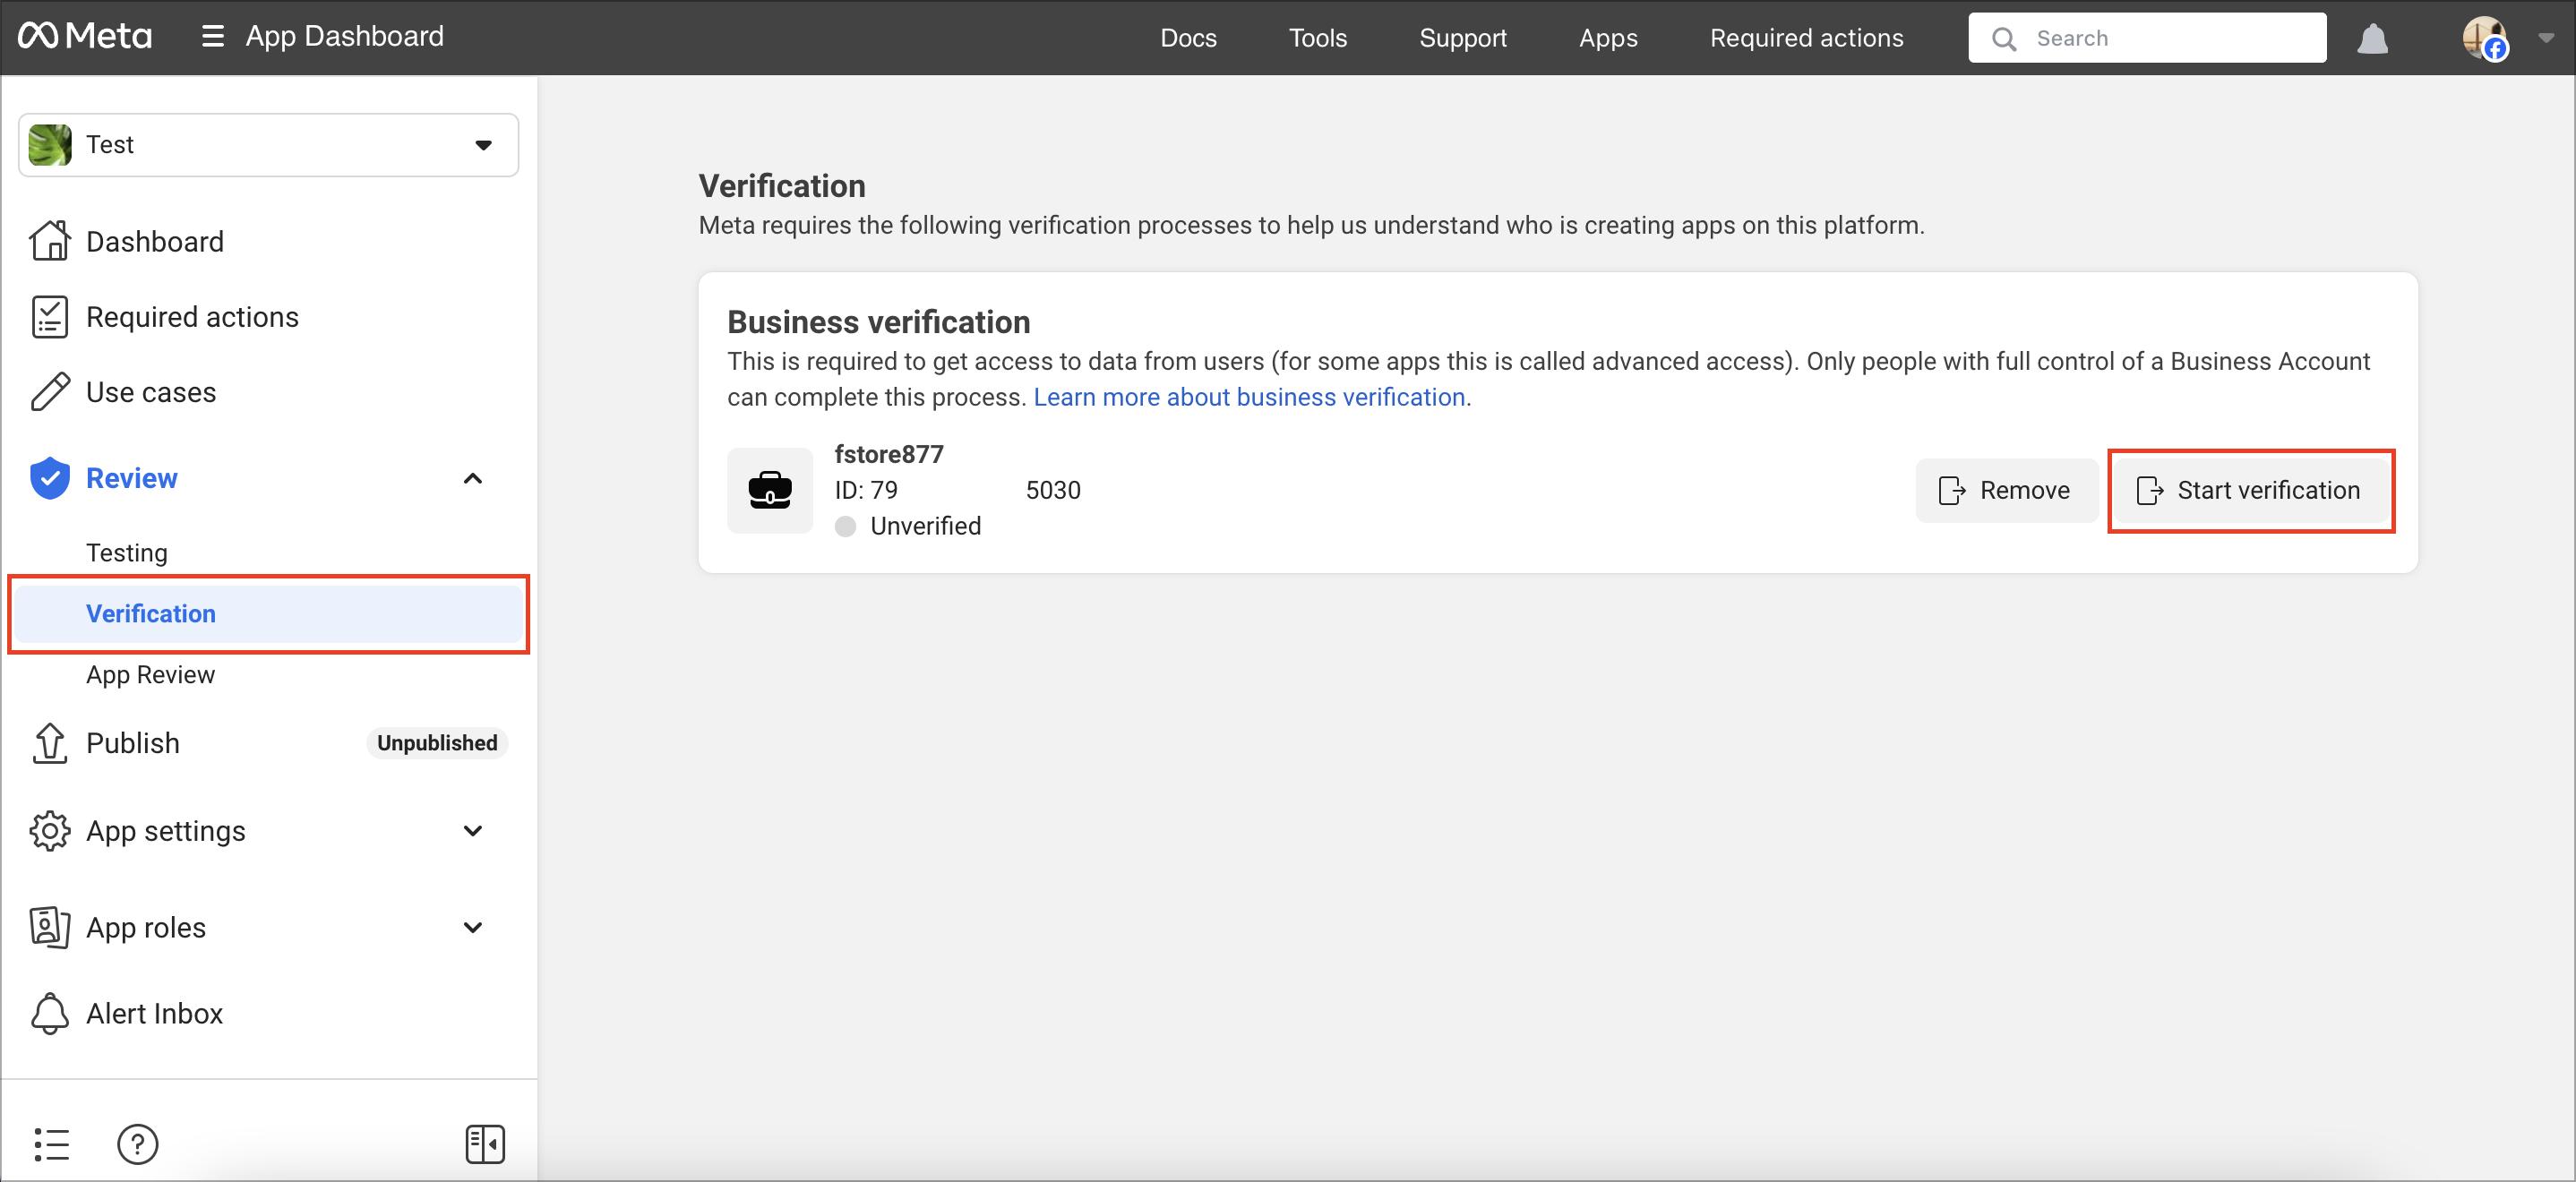Click the Unverified grey status dot
Screen dimensions: 2576x1182
pos(846,526)
